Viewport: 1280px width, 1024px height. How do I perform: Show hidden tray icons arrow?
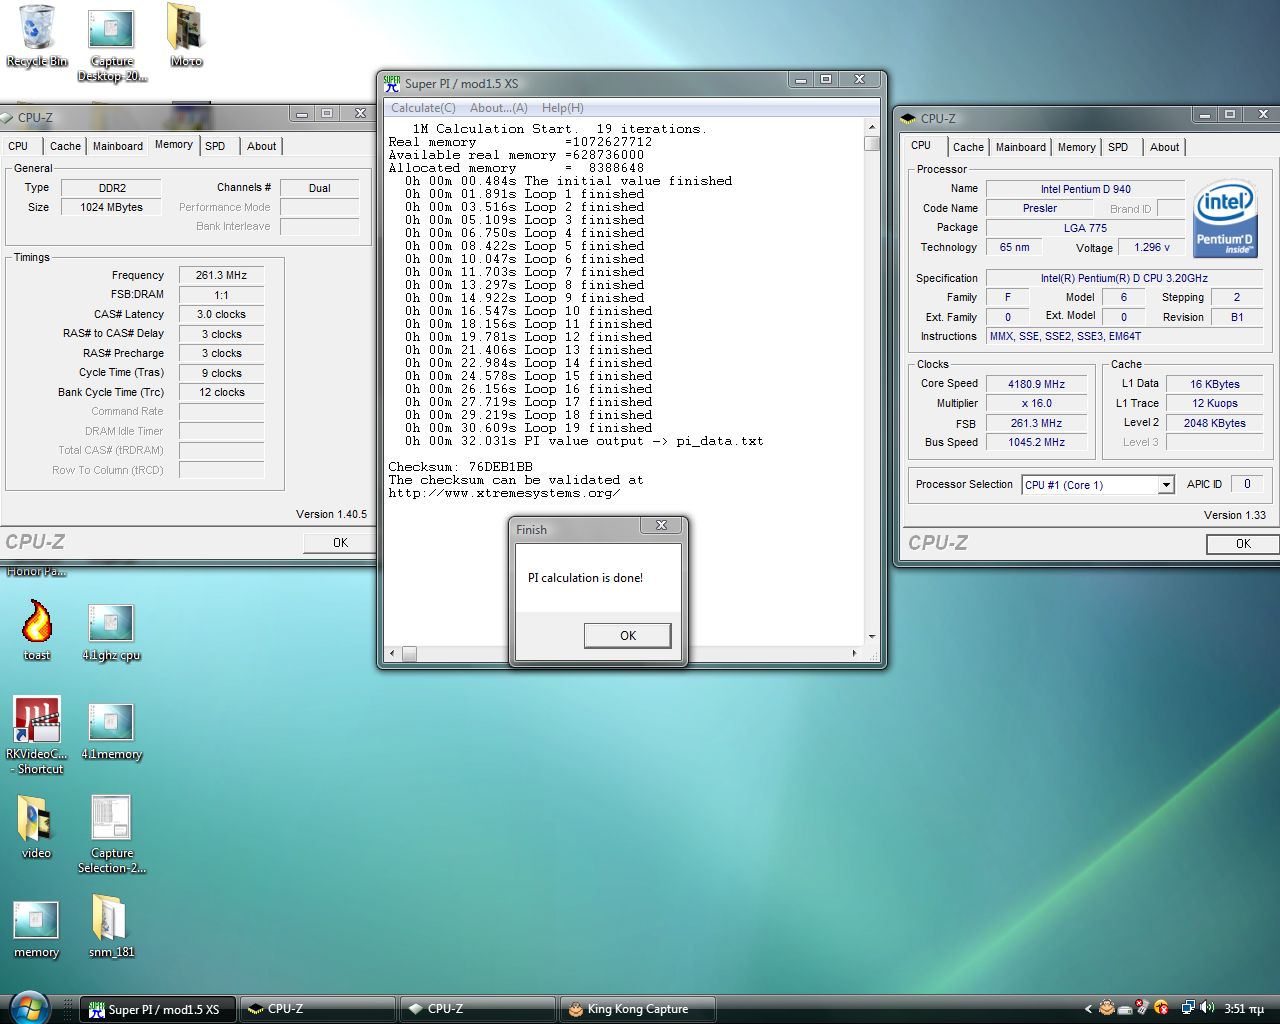pyautogui.click(x=1089, y=1009)
